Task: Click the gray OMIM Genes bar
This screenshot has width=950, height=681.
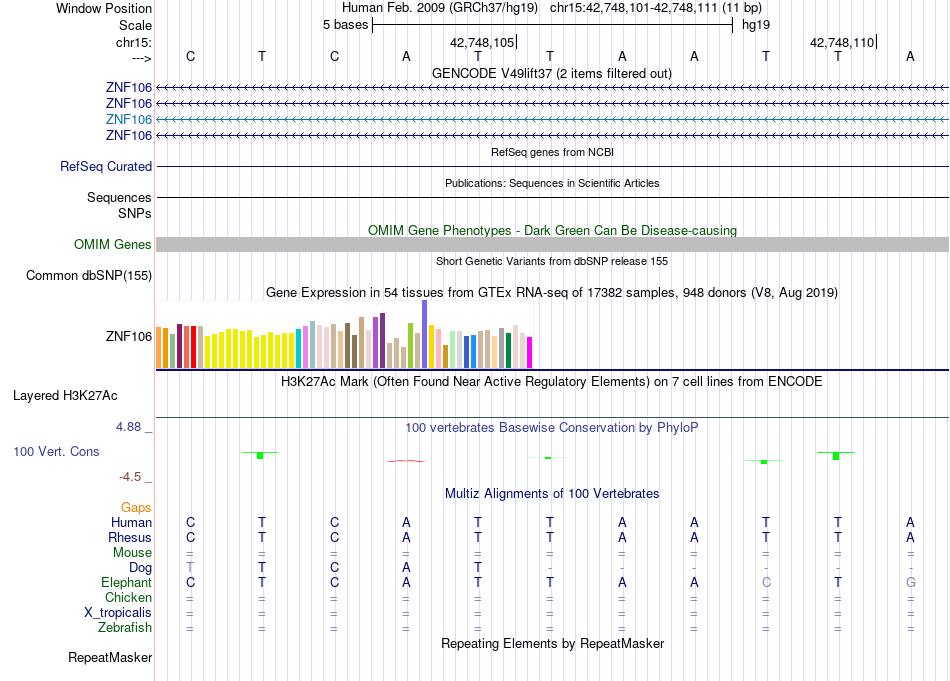Action: click(552, 244)
